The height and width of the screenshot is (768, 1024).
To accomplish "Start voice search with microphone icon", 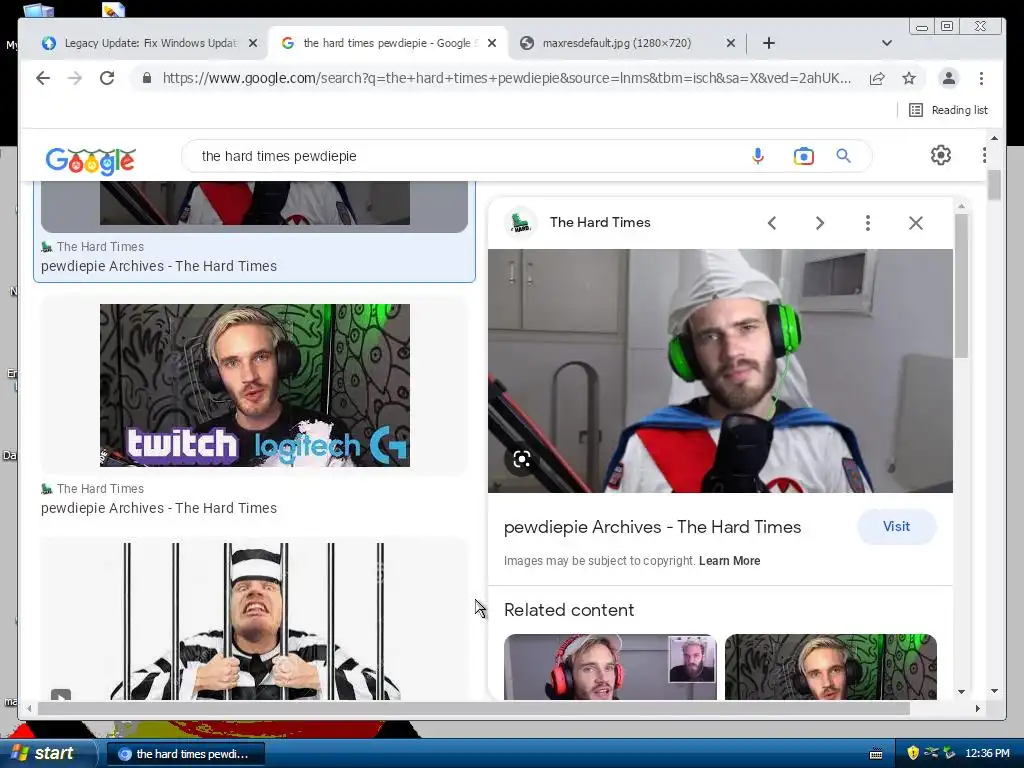I will [758, 156].
